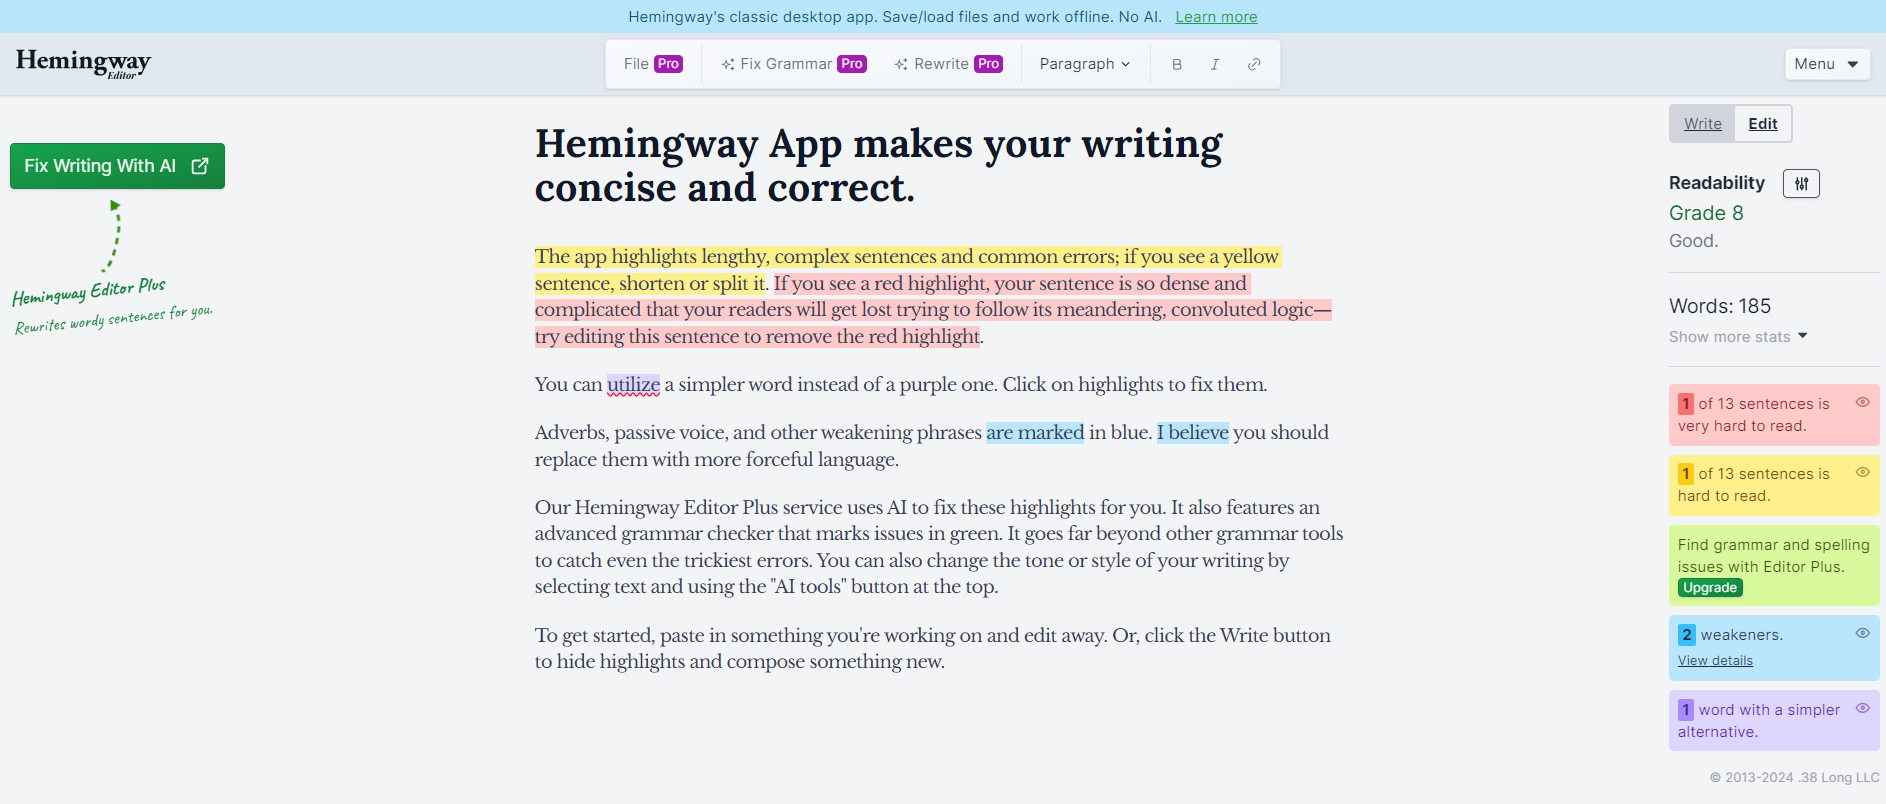Click the blue highlighted phrase I believe
The image size is (1886, 804).
1193,432
